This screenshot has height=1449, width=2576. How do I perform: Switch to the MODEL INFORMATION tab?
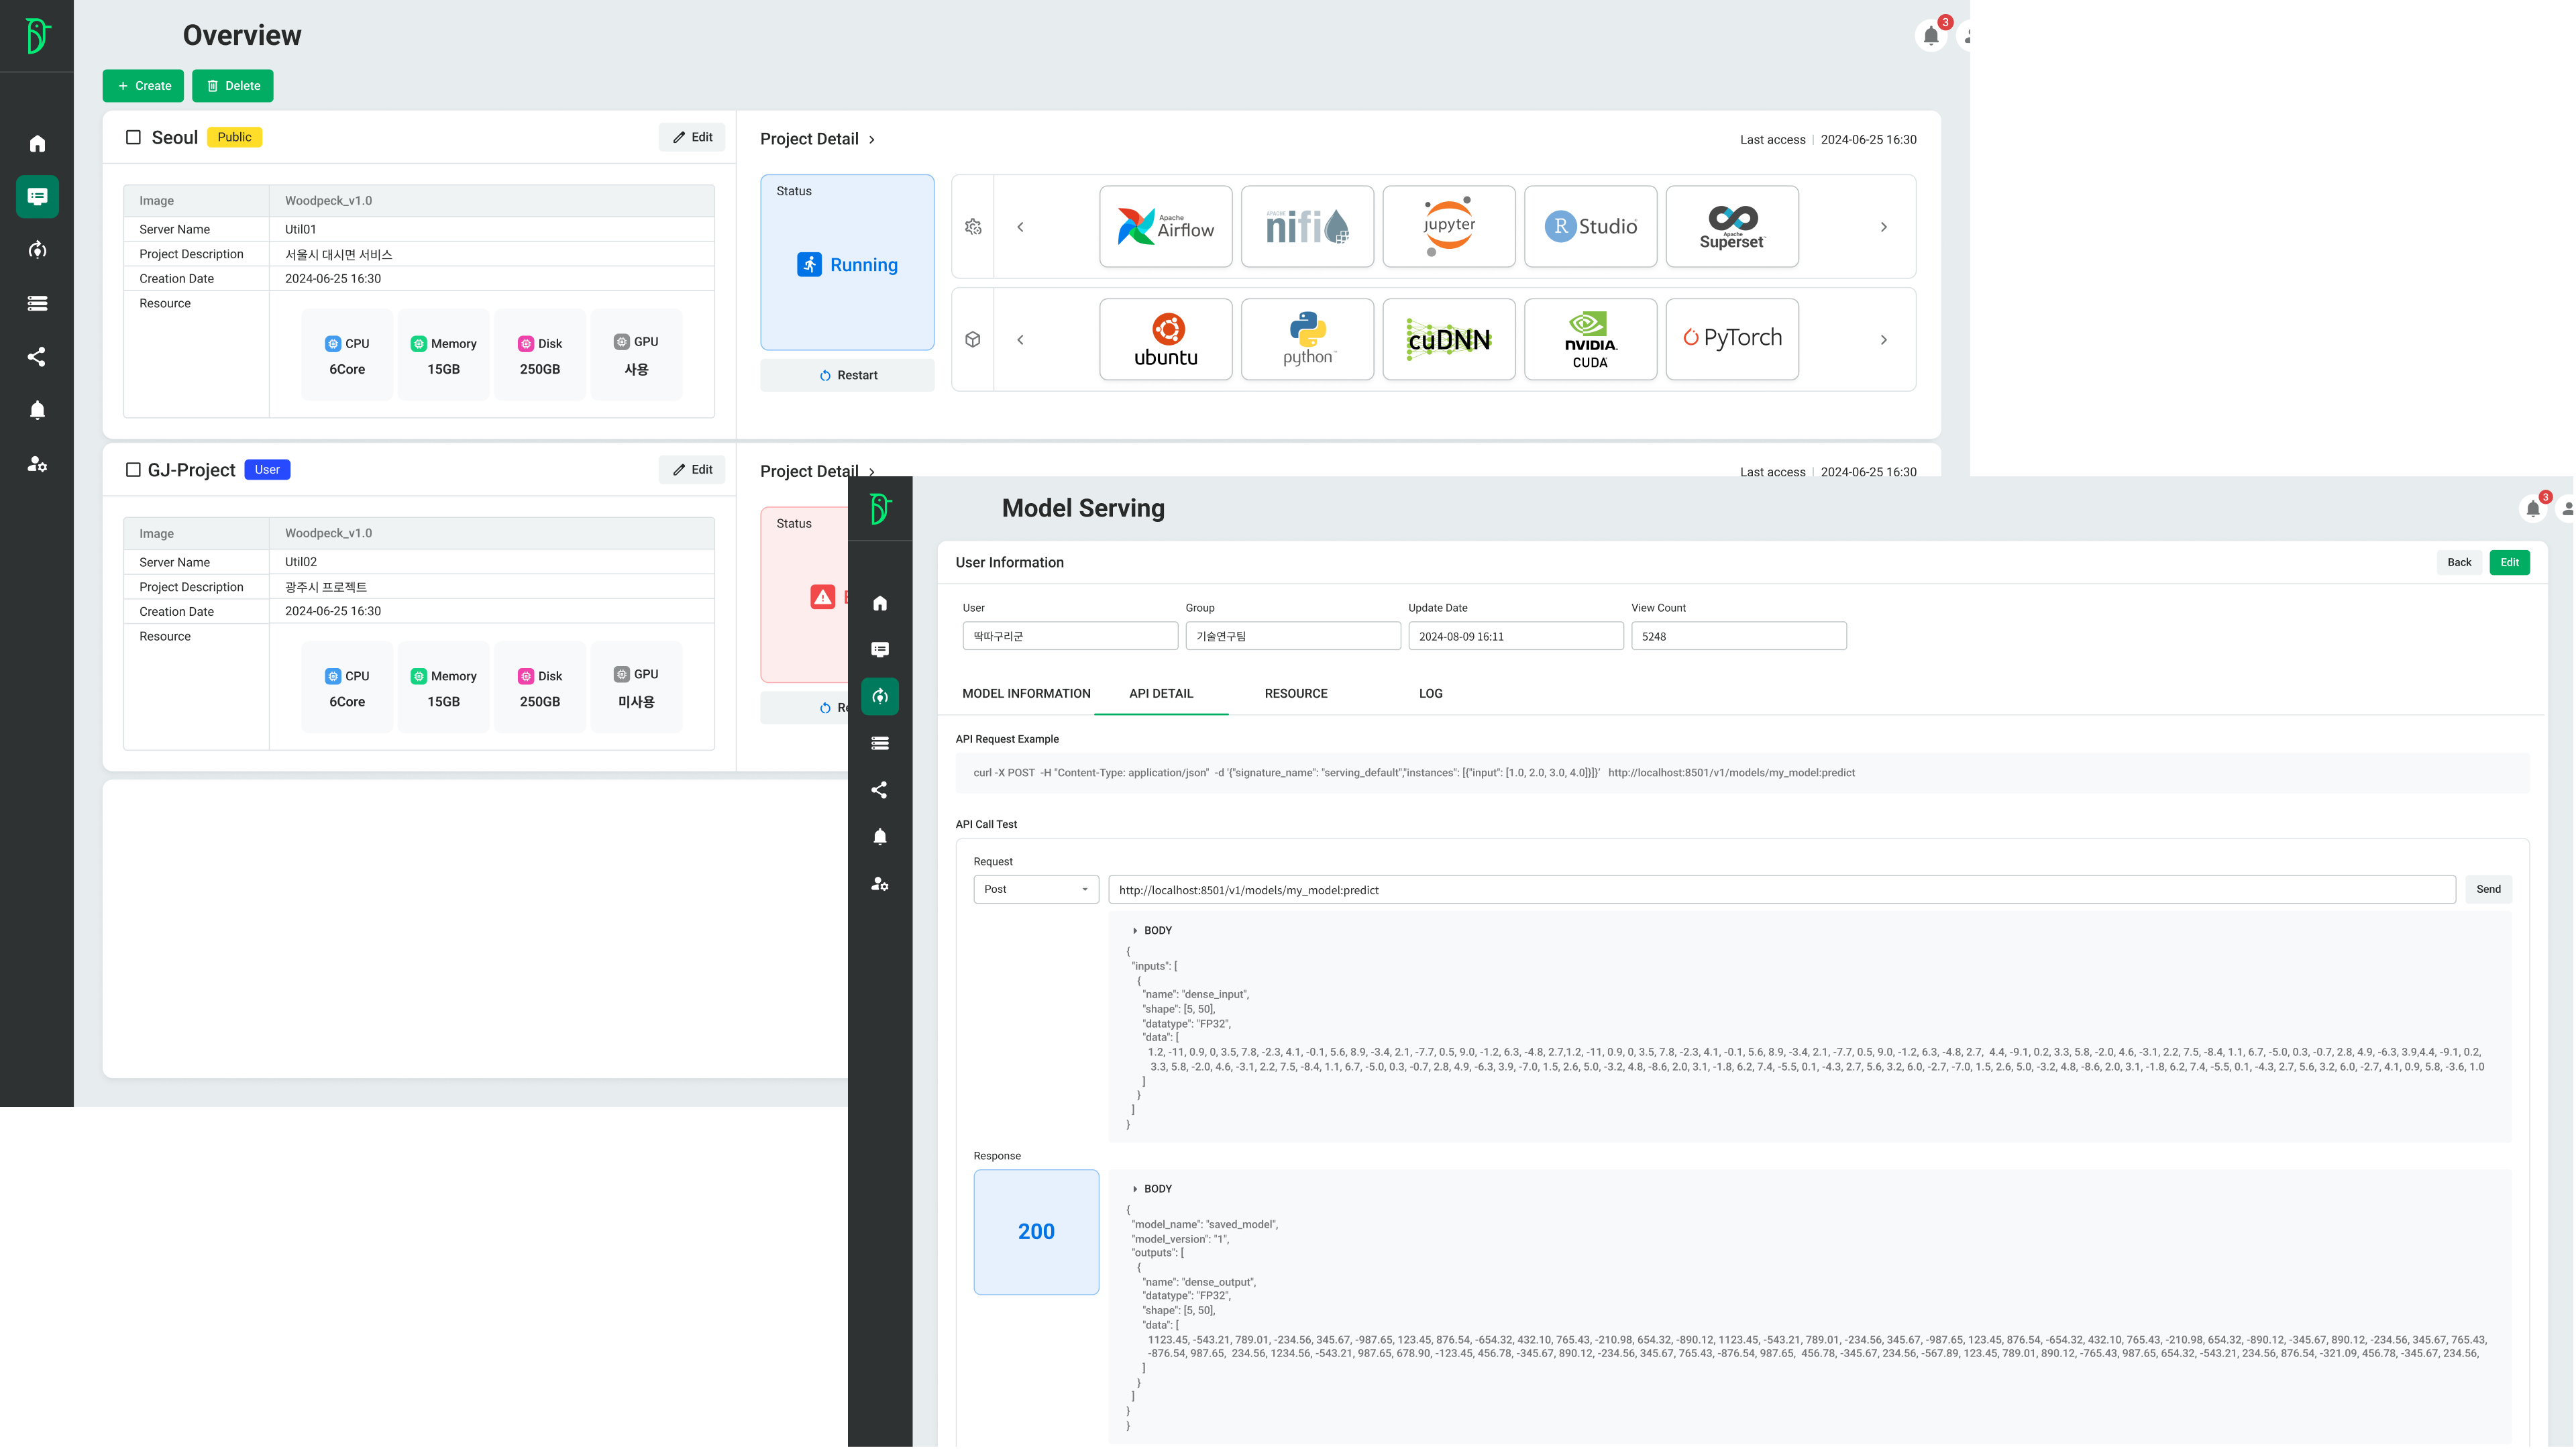click(1026, 693)
